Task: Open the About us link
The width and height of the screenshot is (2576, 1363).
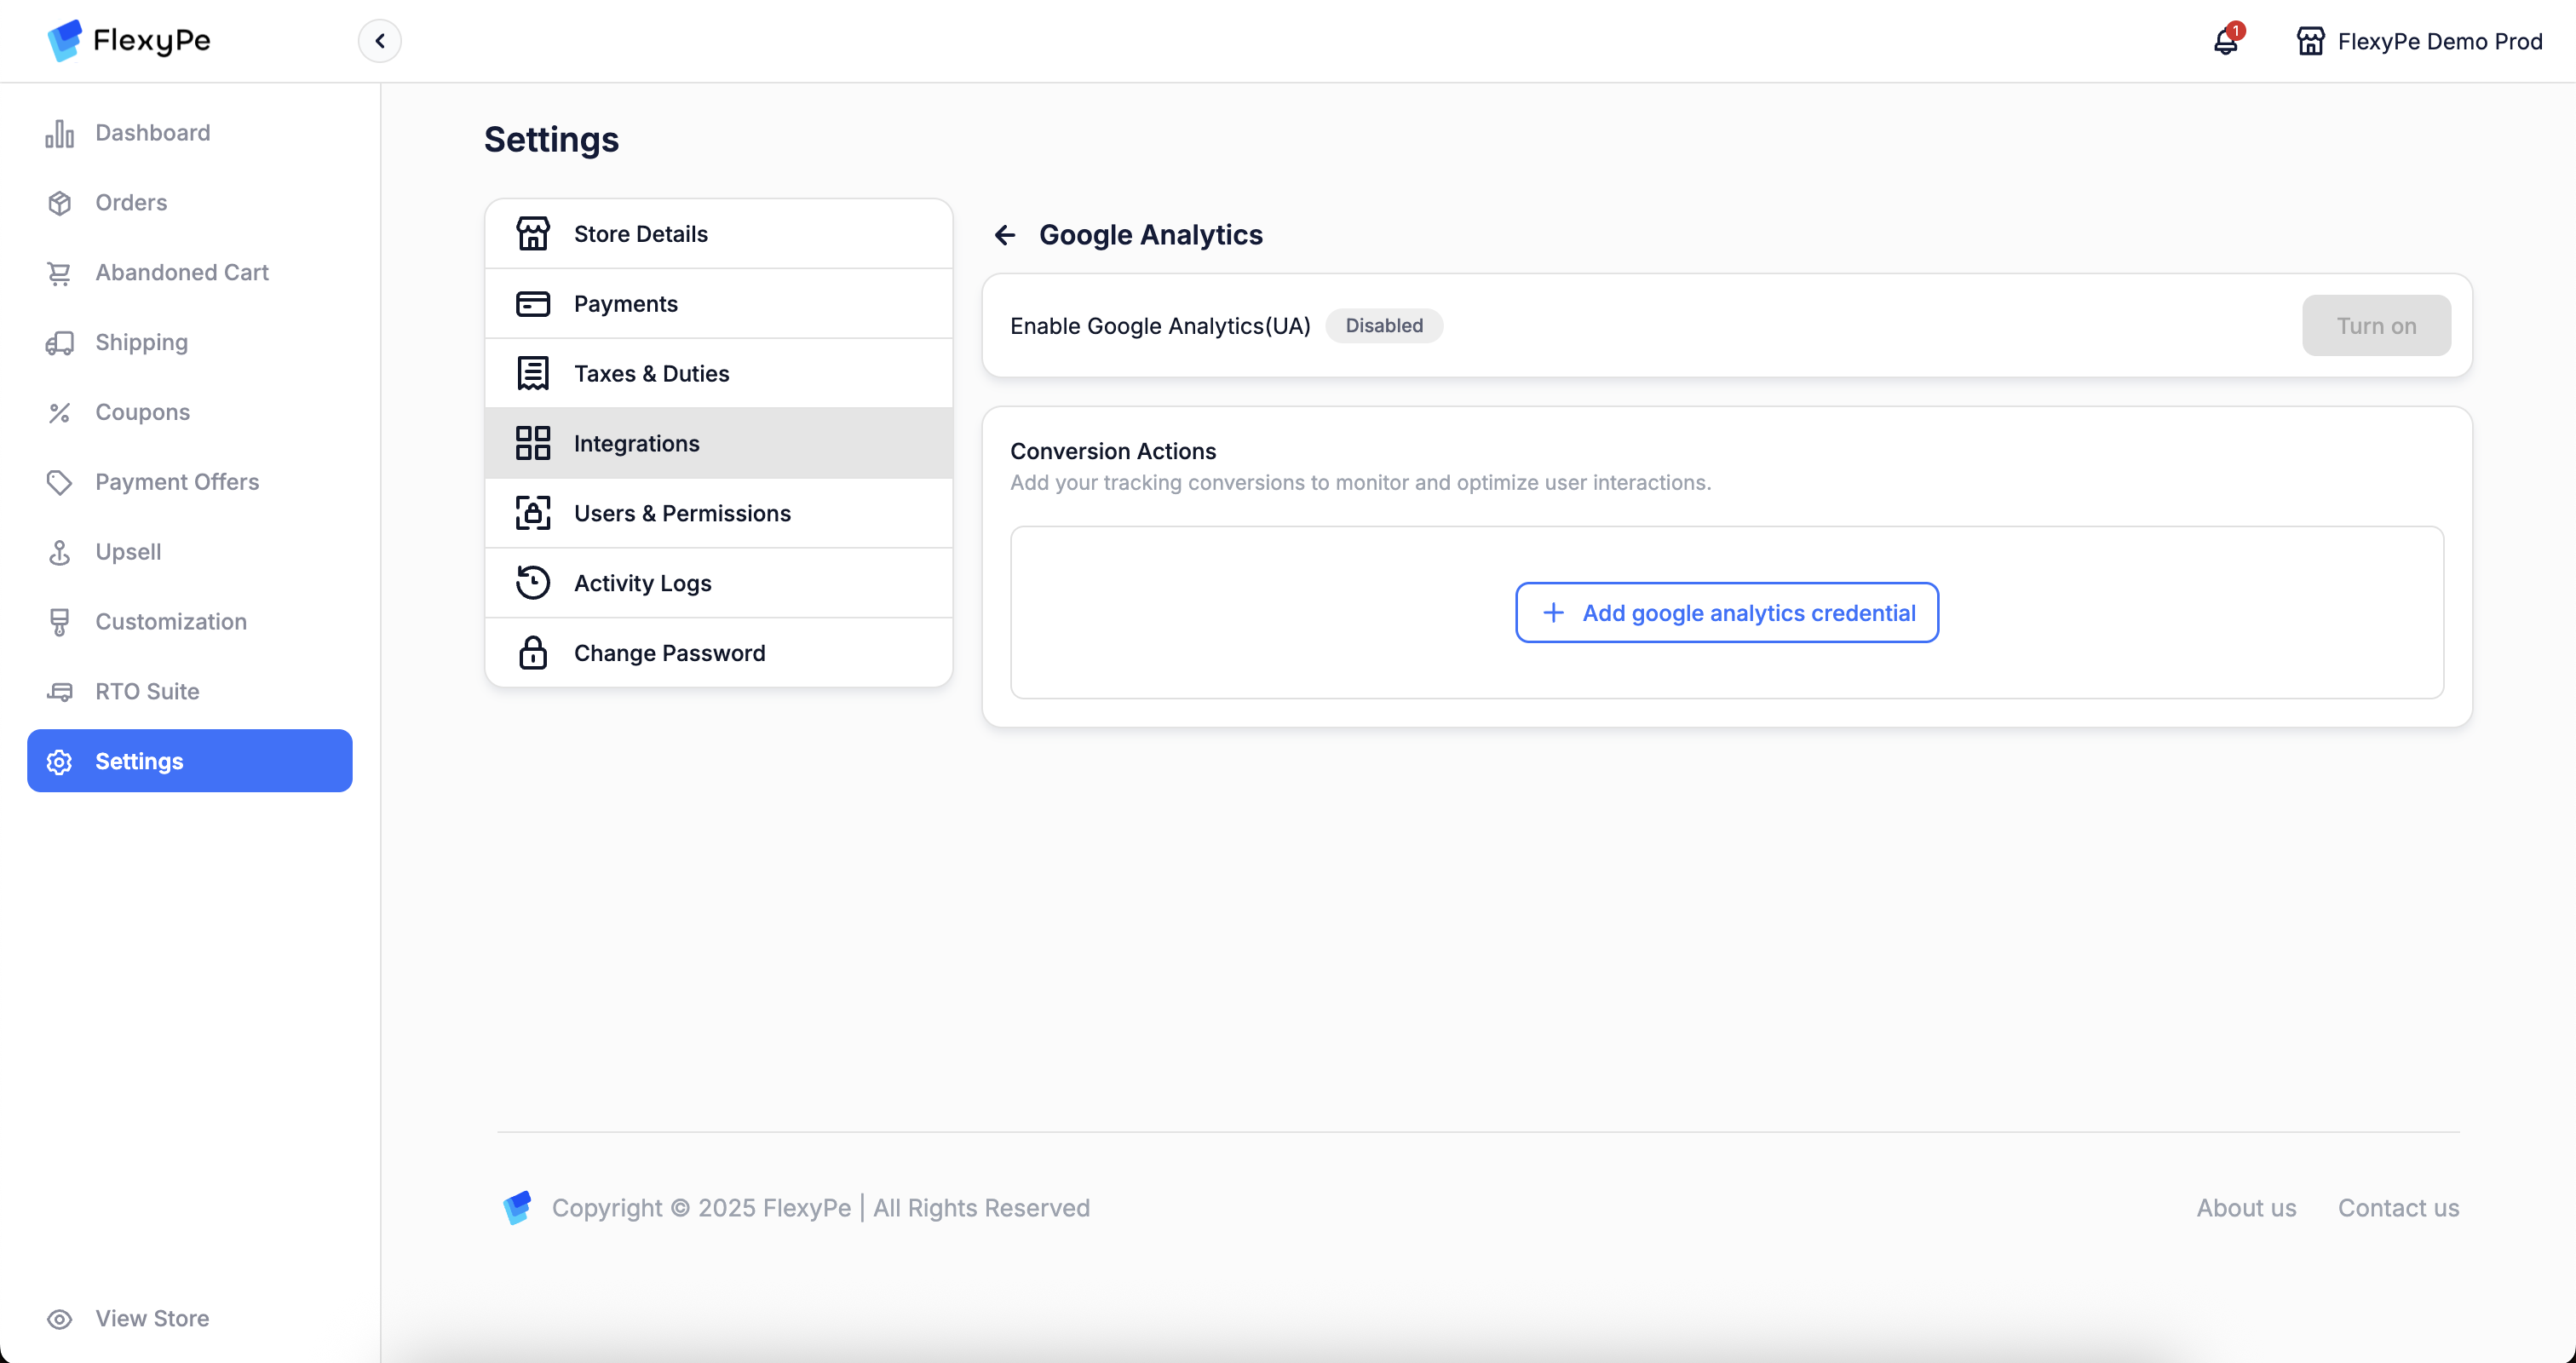Action: click(2246, 1208)
